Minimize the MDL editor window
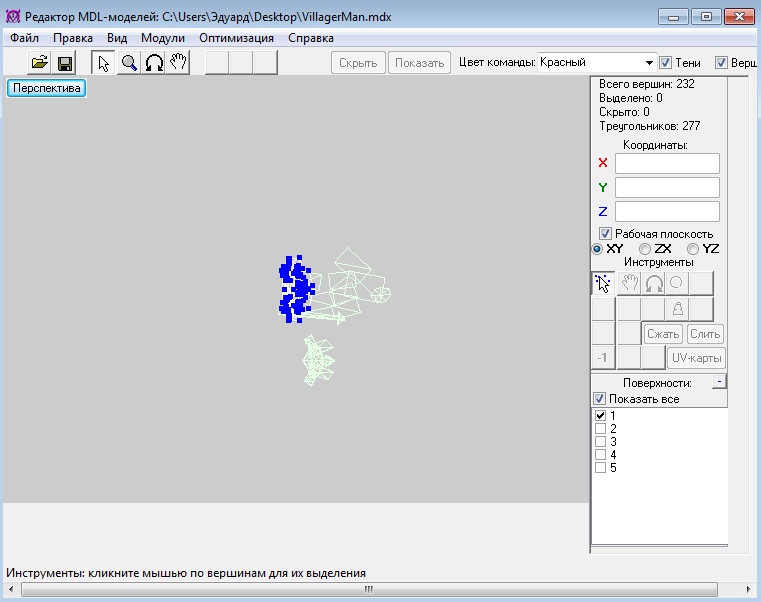Screen dimensions: 761x602 [673, 17]
